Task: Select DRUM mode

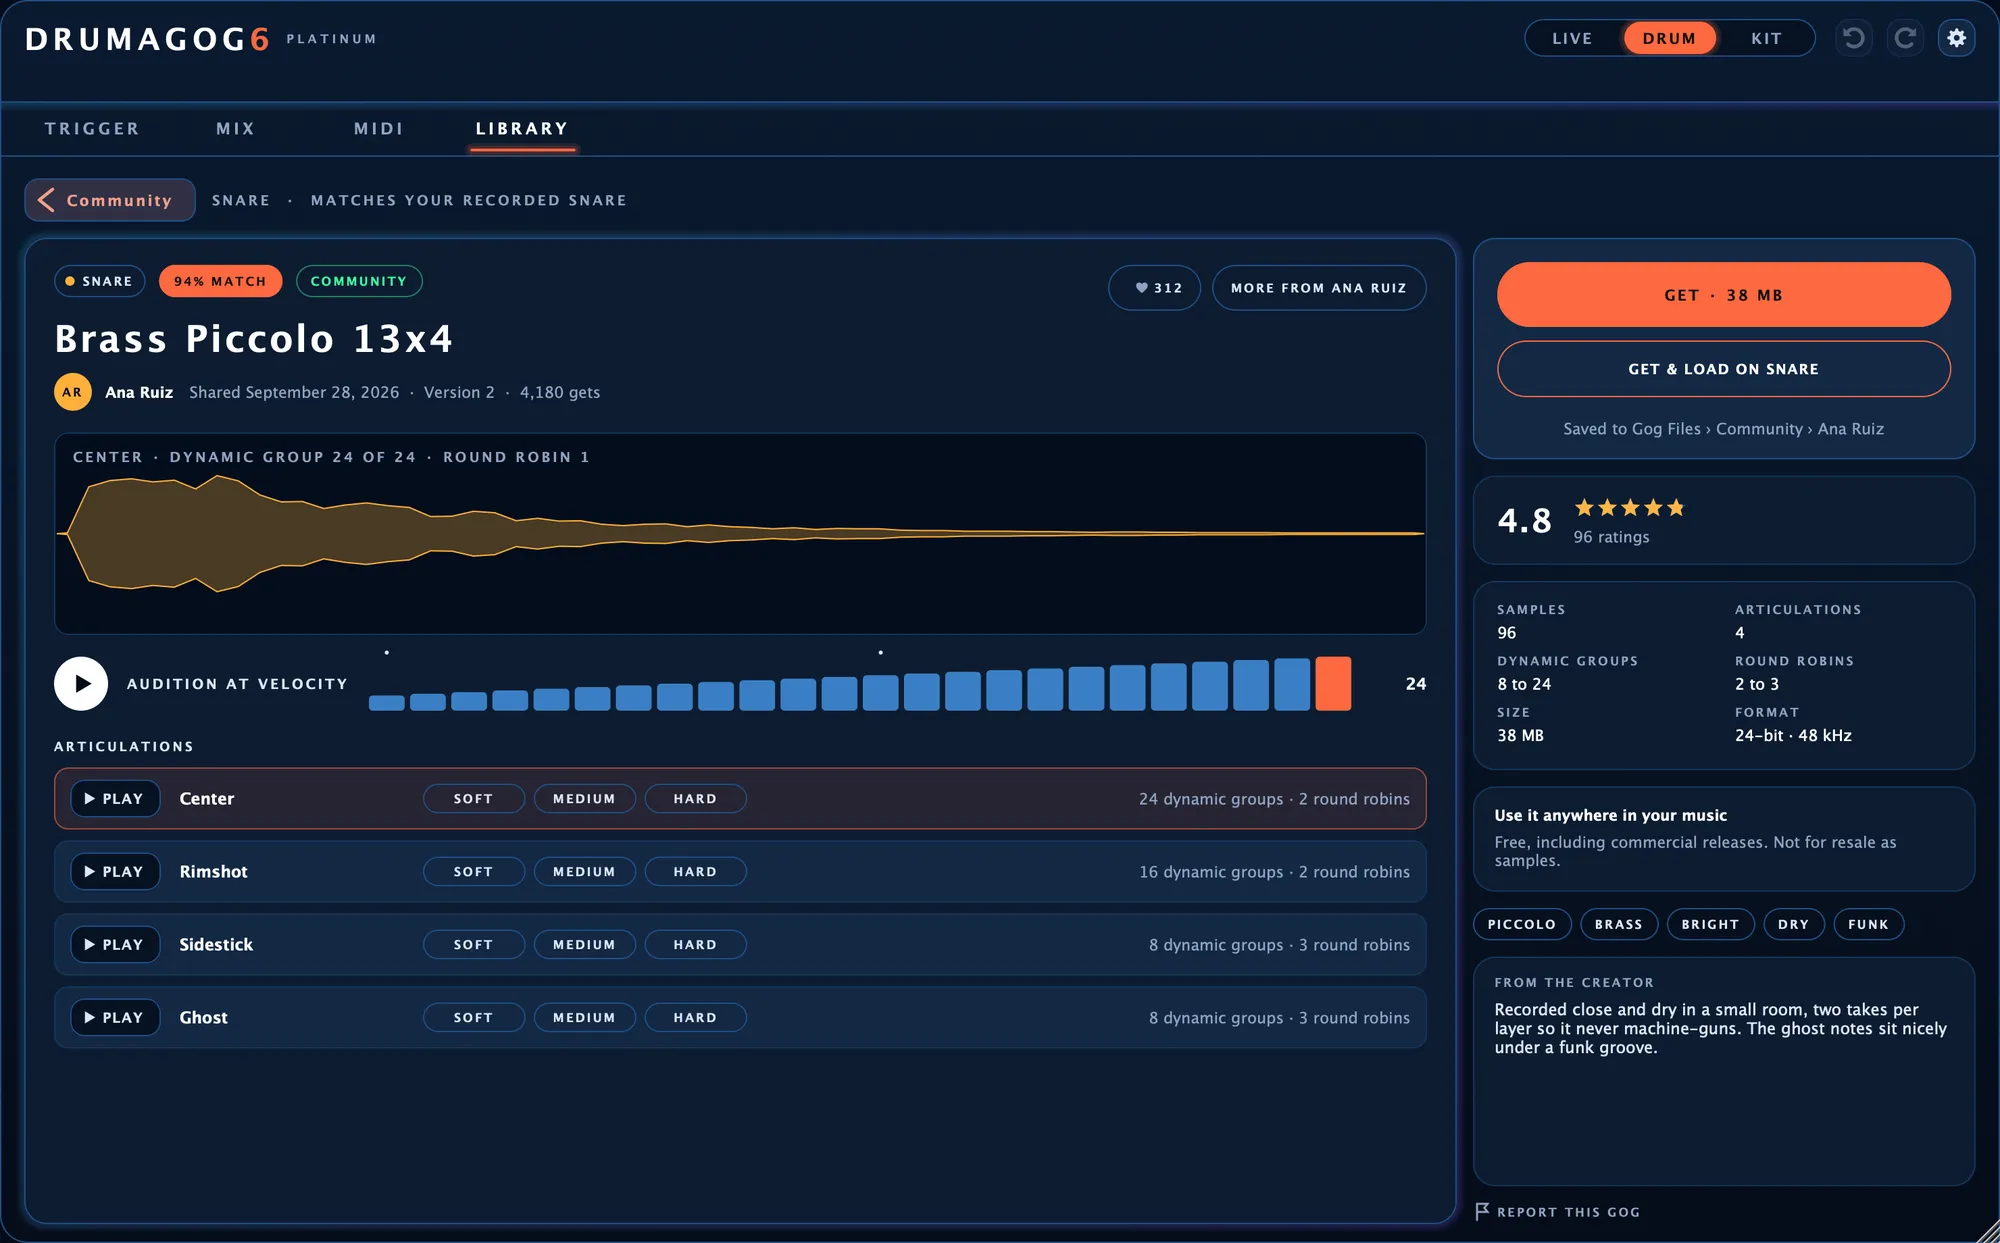Action: (1670, 38)
